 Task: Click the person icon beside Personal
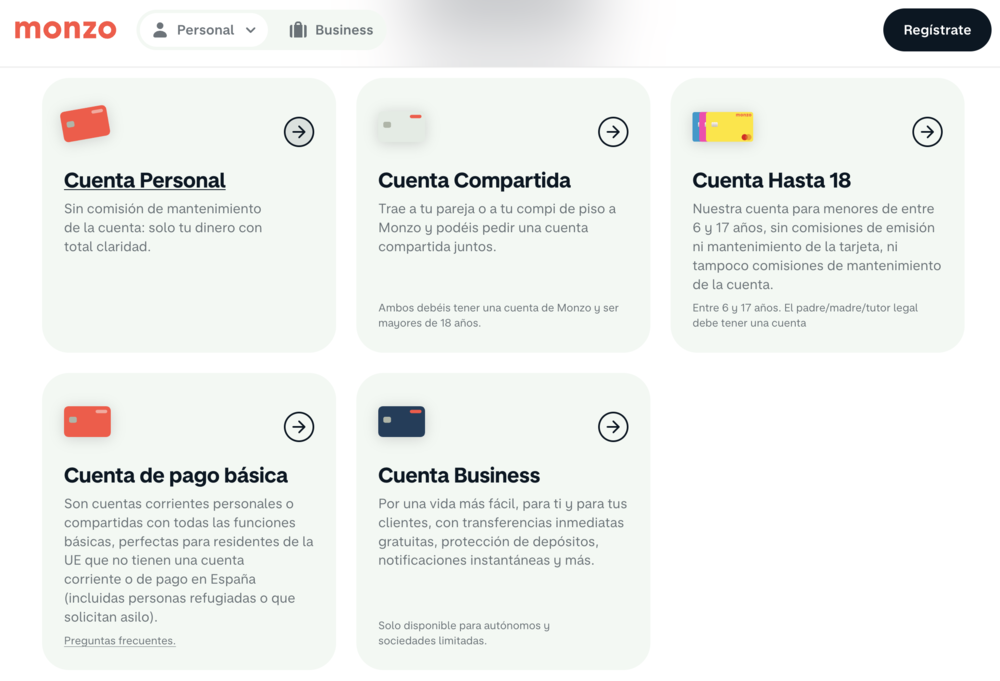[x=160, y=30]
